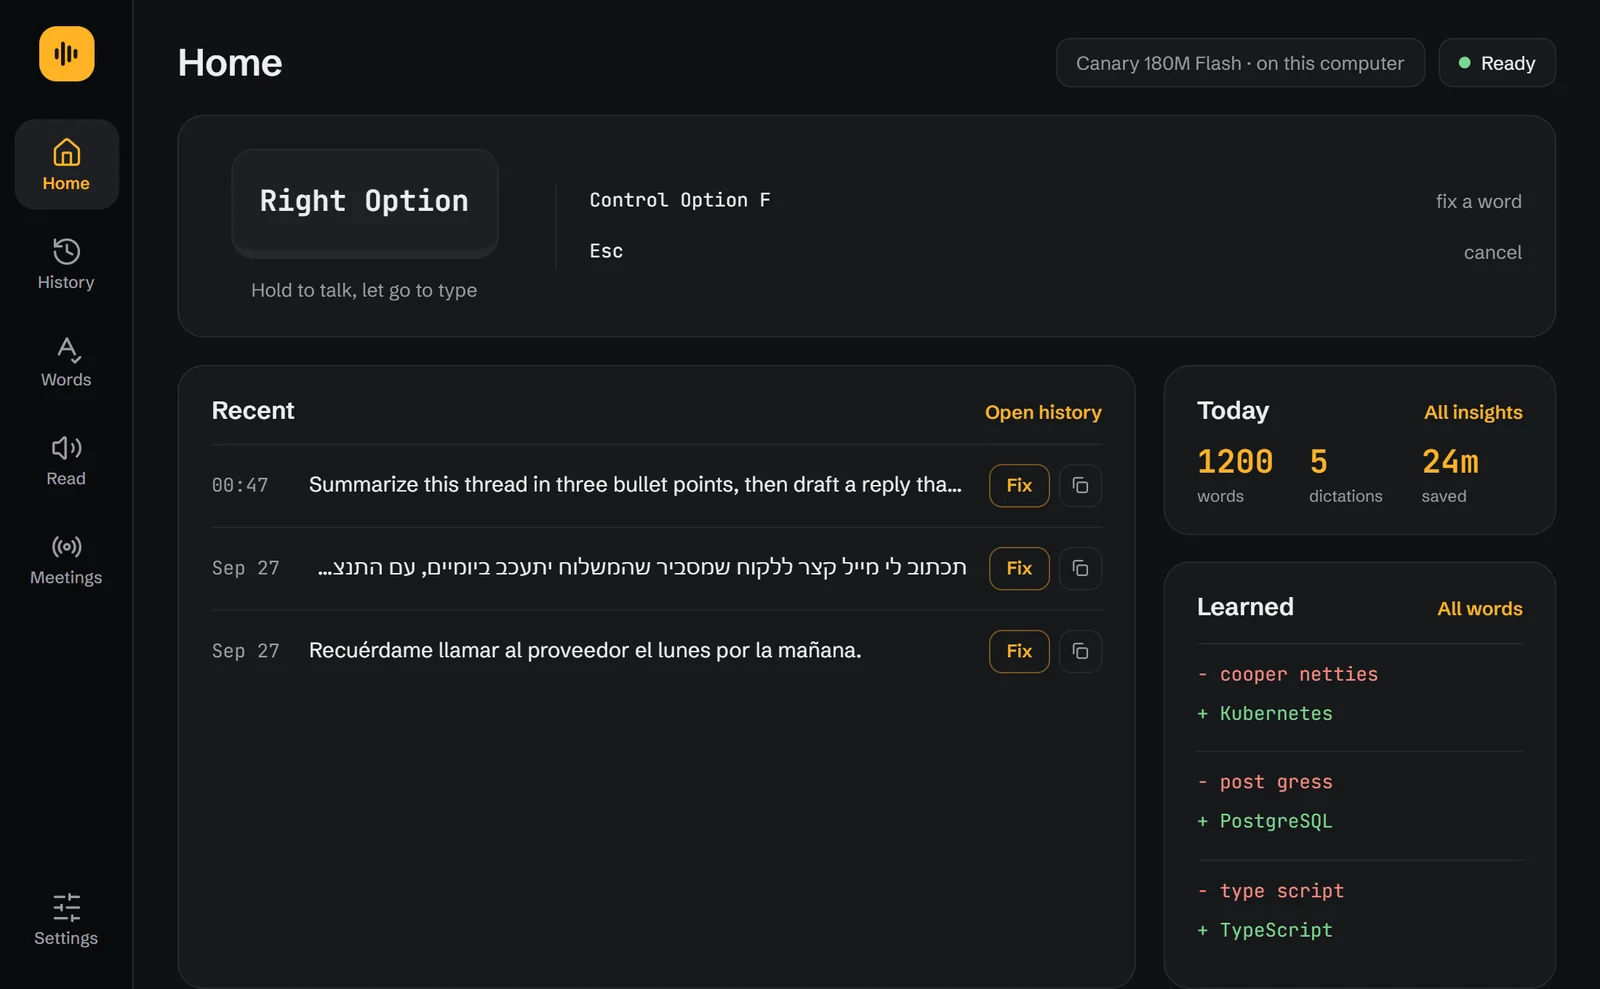Click the Ready status indicator
This screenshot has width=1600, height=989.
pos(1497,63)
